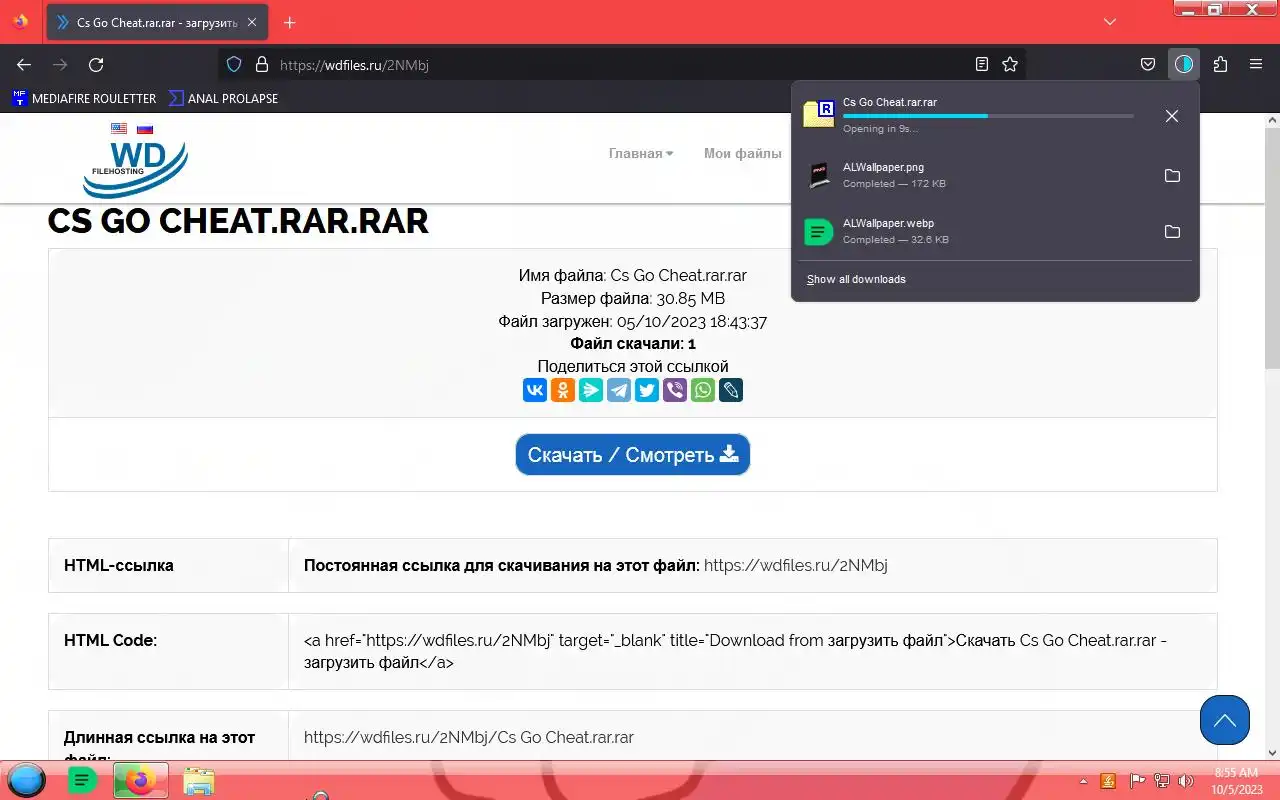Click the permanent link https://wdfiles.ru/2NMbj
This screenshot has height=800, width=1280.
pyautogui.click(x=796, y=565)
